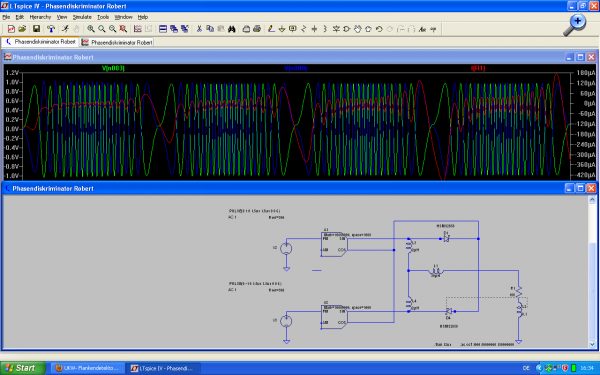Click the Autorange axes icon

(137, 29)
